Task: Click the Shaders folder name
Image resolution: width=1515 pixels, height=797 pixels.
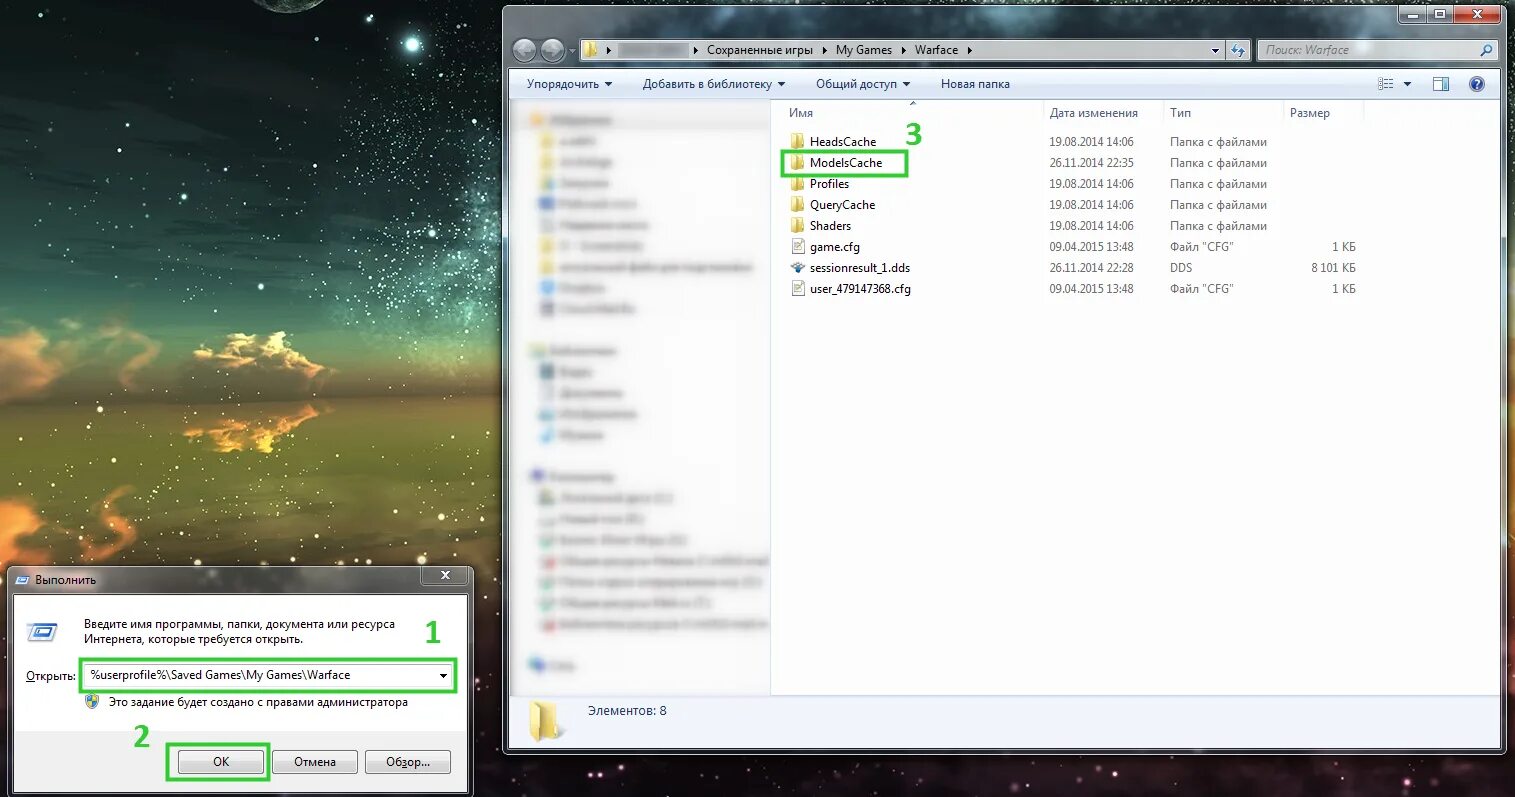Action: coord(830,226)
